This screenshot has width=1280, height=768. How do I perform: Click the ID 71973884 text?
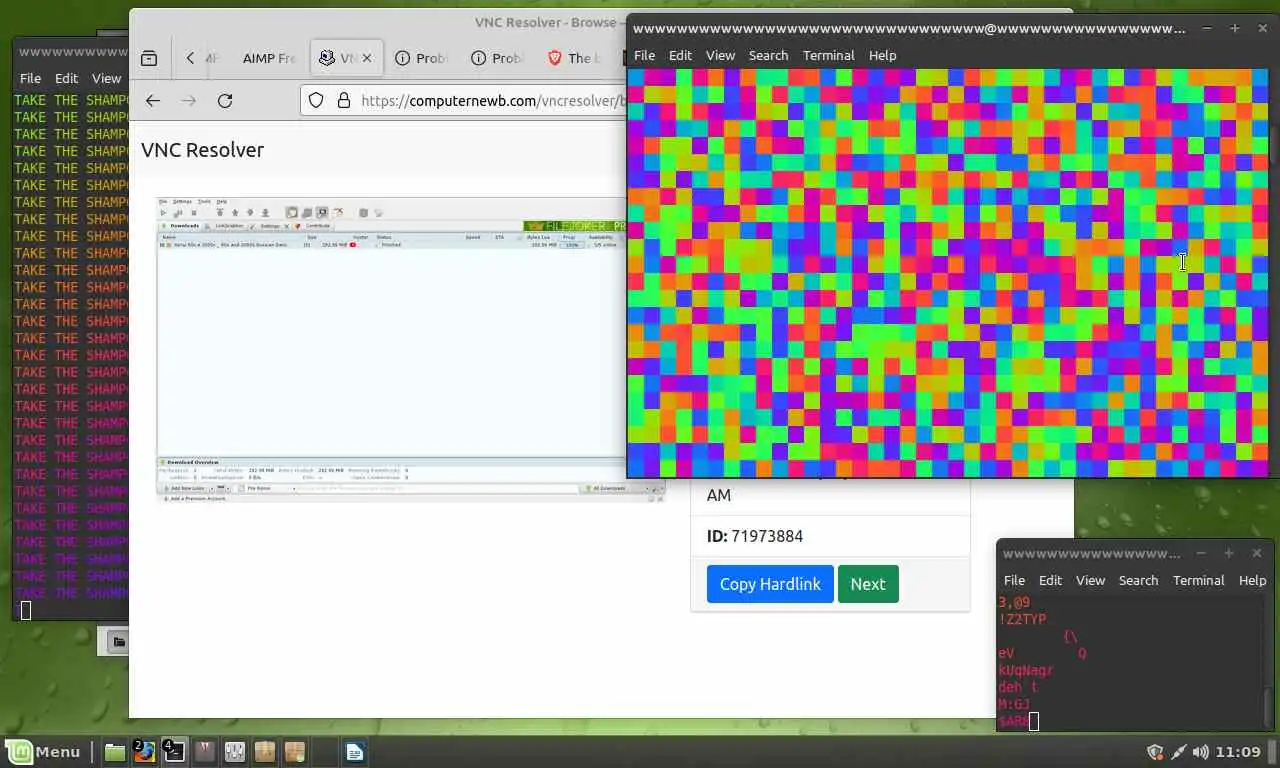(755, 536)
